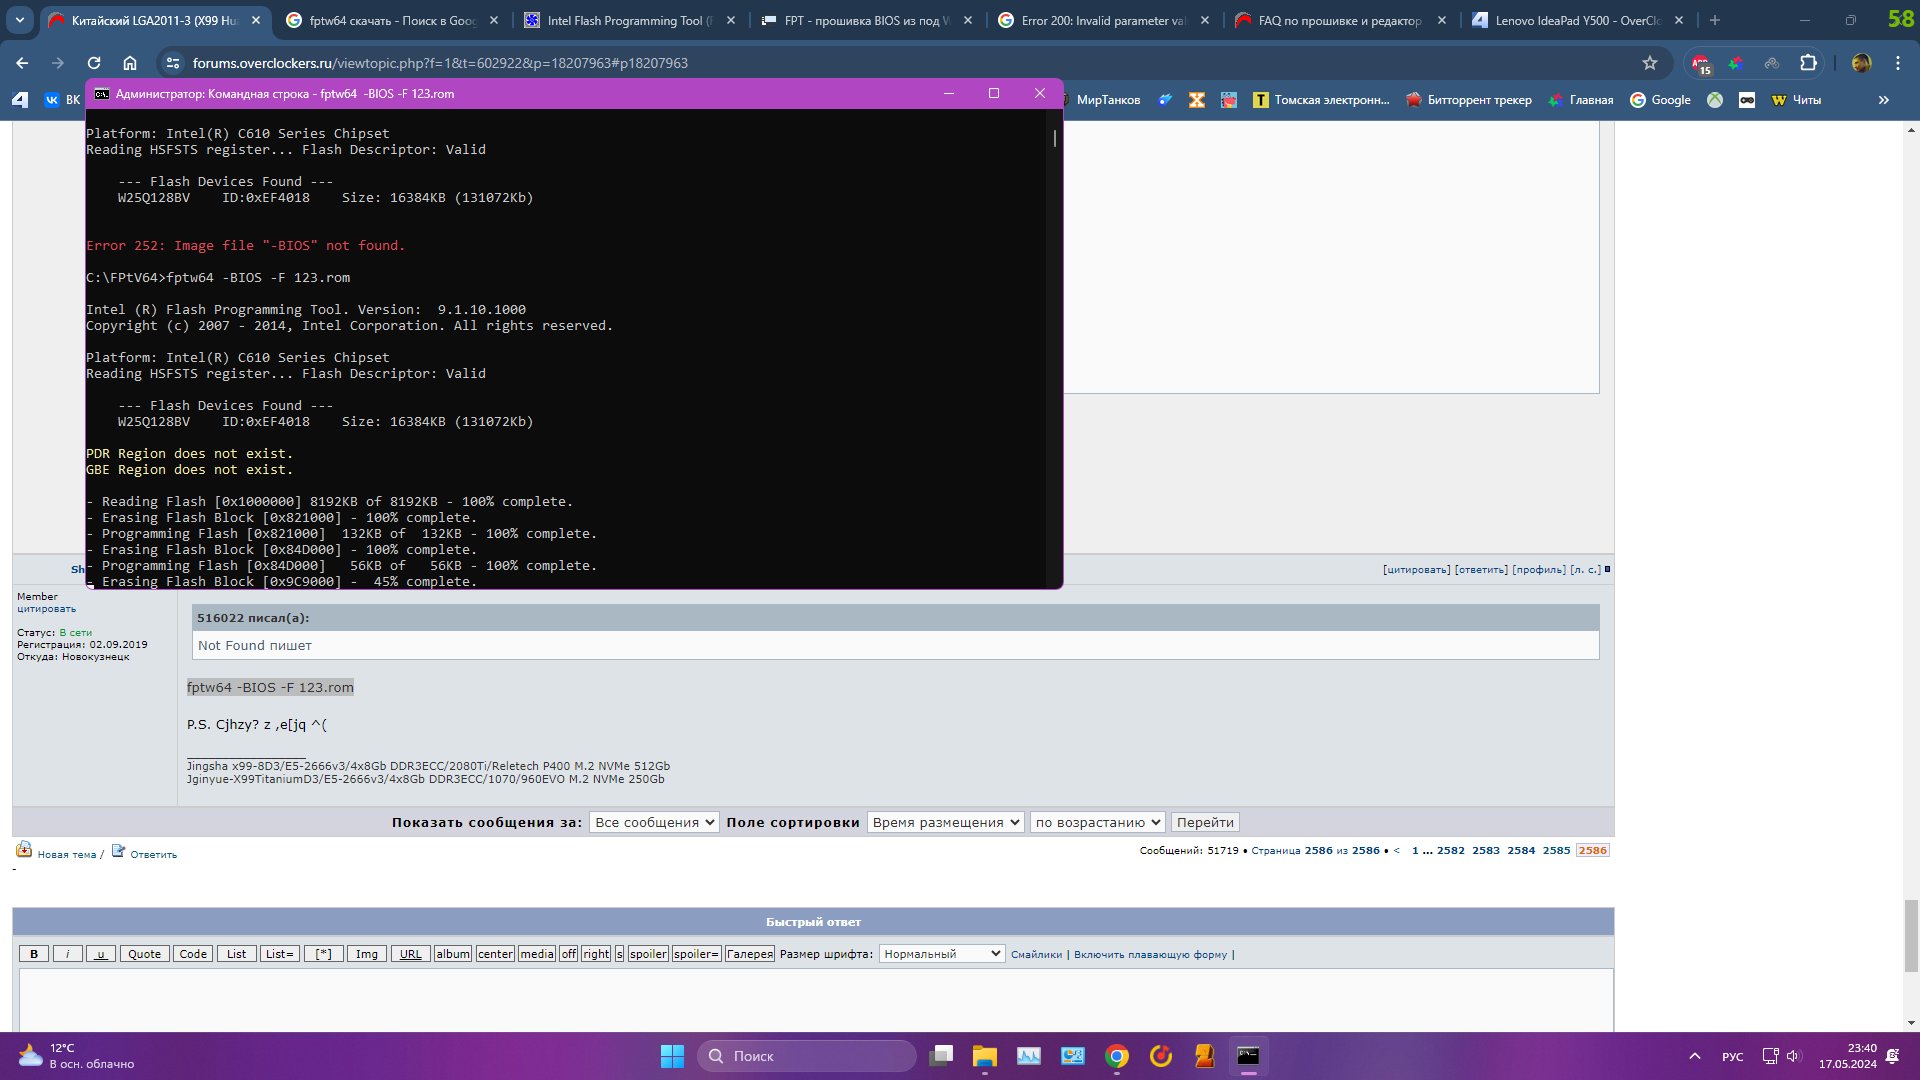Click in the quick reply text area
Screen dimensions: 1920x1080
(814, 998)
